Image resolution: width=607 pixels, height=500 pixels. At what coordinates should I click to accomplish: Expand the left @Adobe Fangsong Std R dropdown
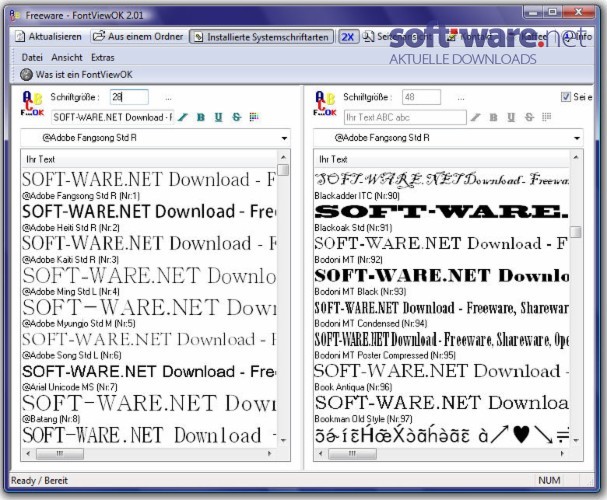[284, 138]
